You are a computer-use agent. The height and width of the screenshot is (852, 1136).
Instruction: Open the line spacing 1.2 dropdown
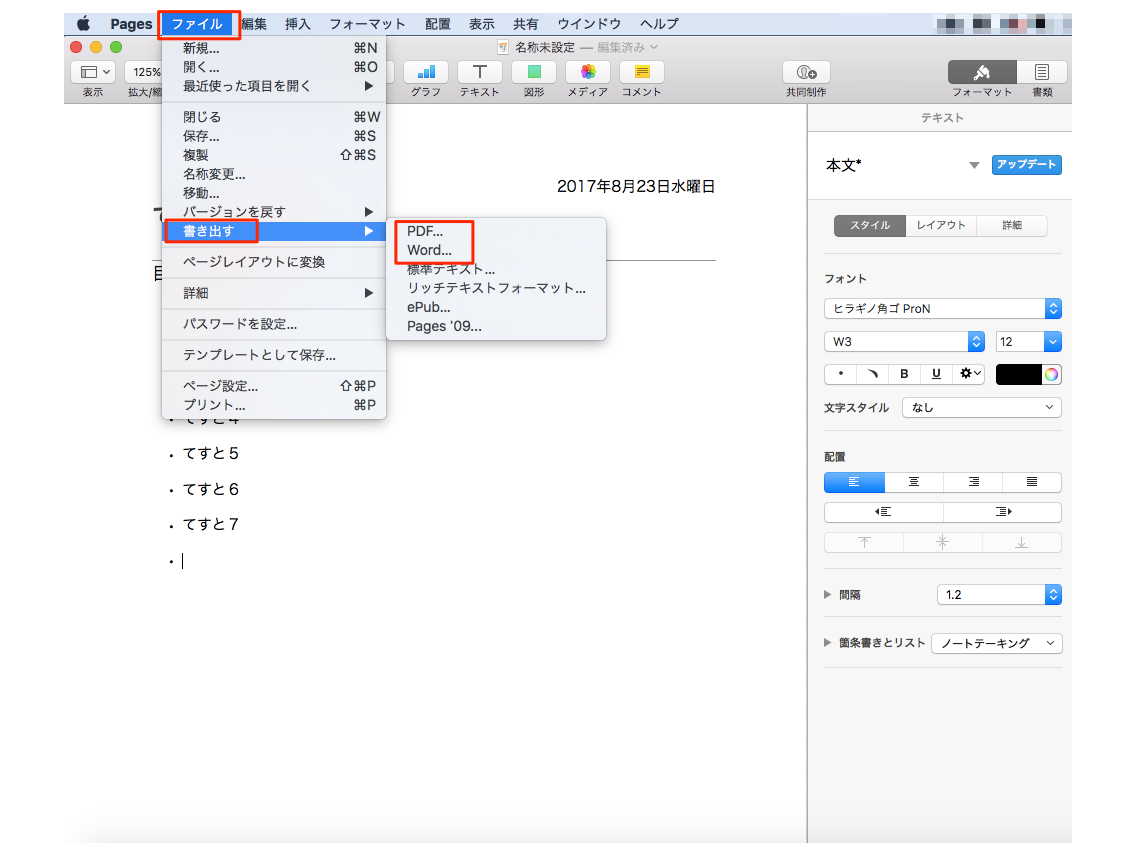click(1053, 595)
